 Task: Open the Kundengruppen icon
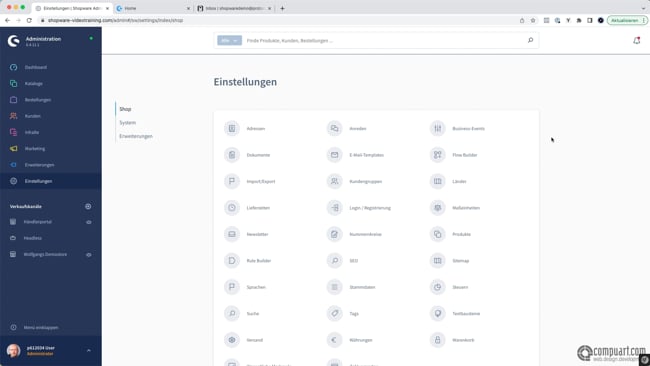(335, 181)
